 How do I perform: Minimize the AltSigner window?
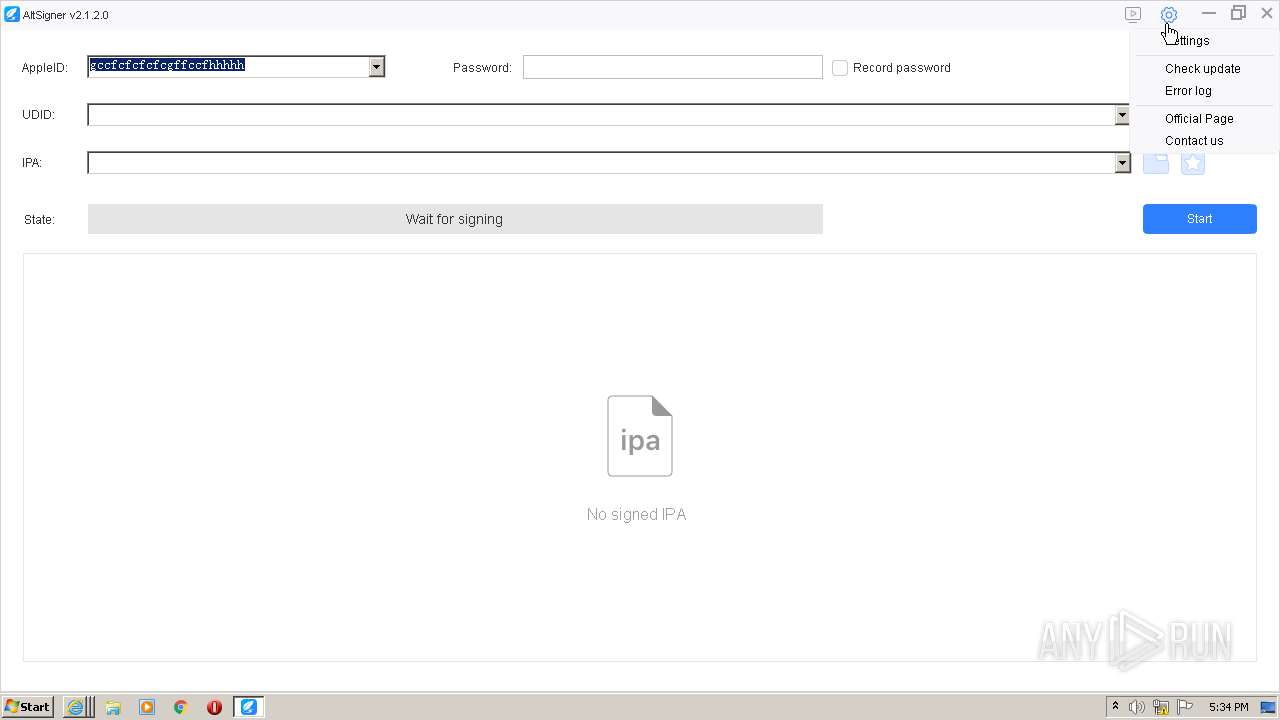click(x=1208, y=14)
